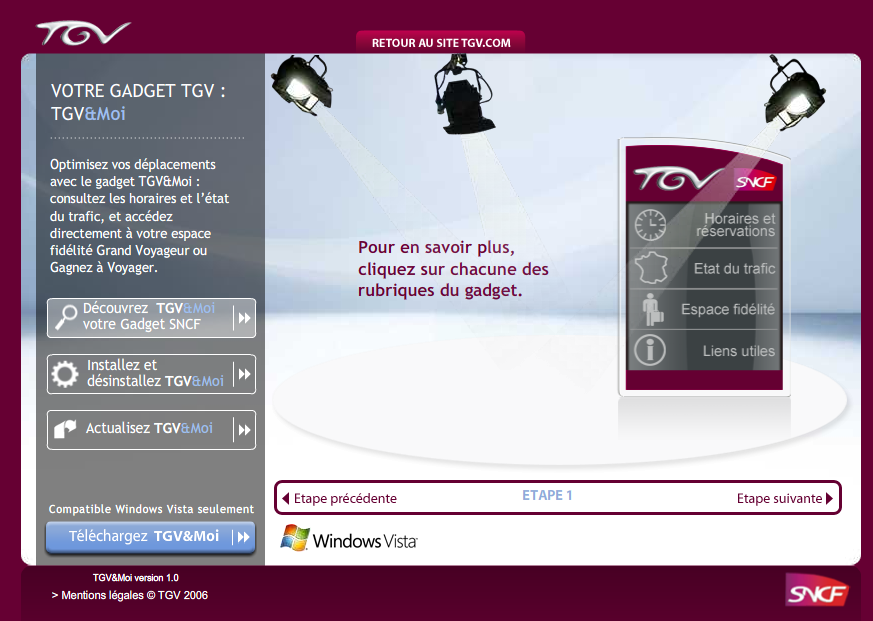
Task: Expand Découvrez TGV&Moi double-arrow
Action: tap(243, 318)
